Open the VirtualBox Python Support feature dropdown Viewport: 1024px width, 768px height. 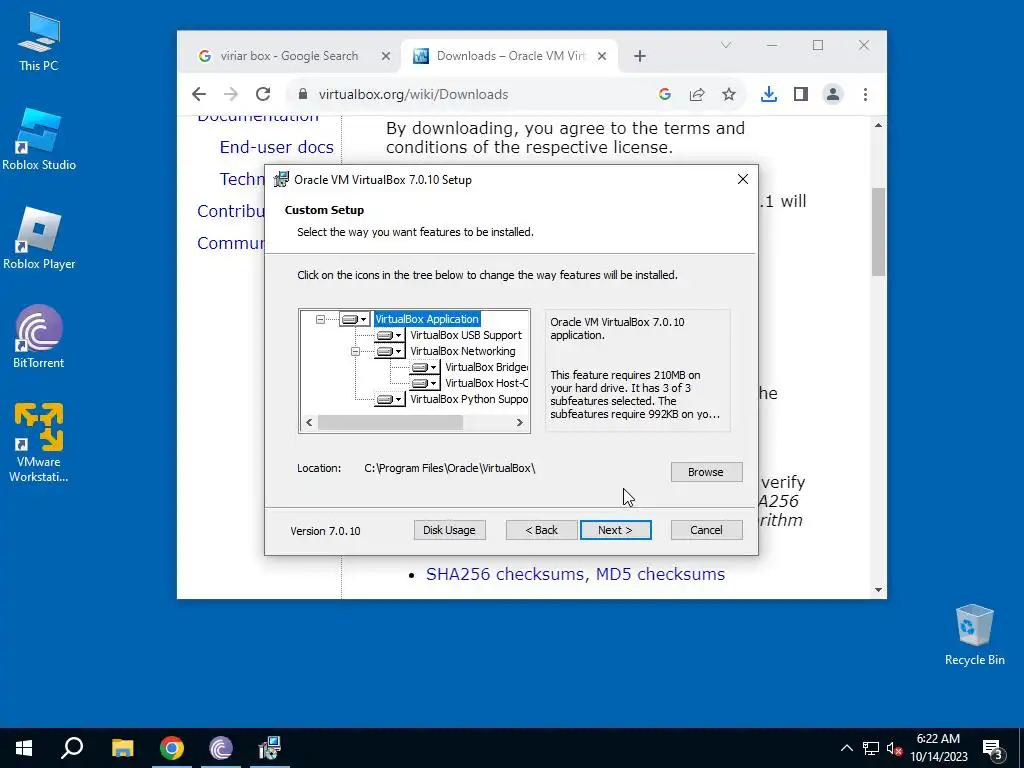pyautogui.click(x=390, y=399)
